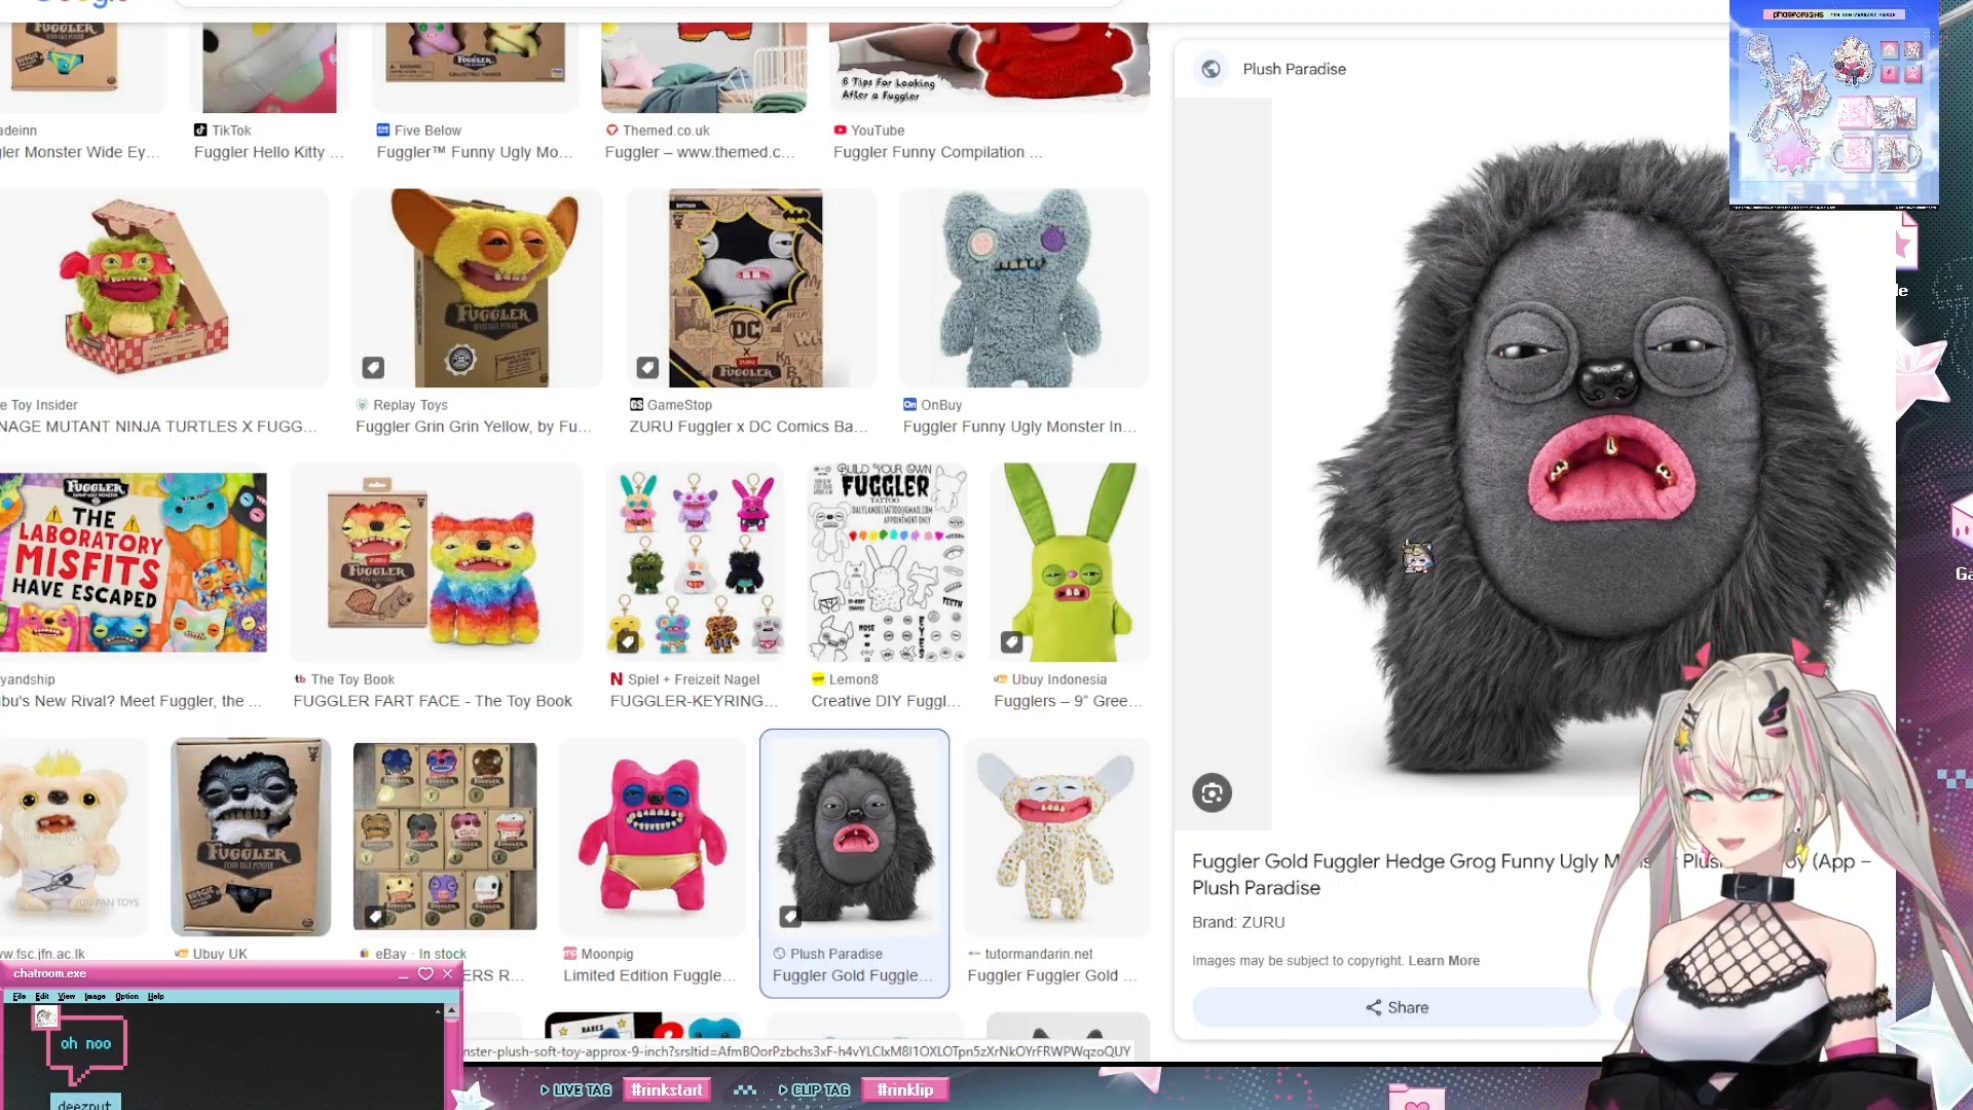Click the TikTok source icon
Viewport: 1973px width, 1110px height.
pyautogui.click(x=200, y=130)
